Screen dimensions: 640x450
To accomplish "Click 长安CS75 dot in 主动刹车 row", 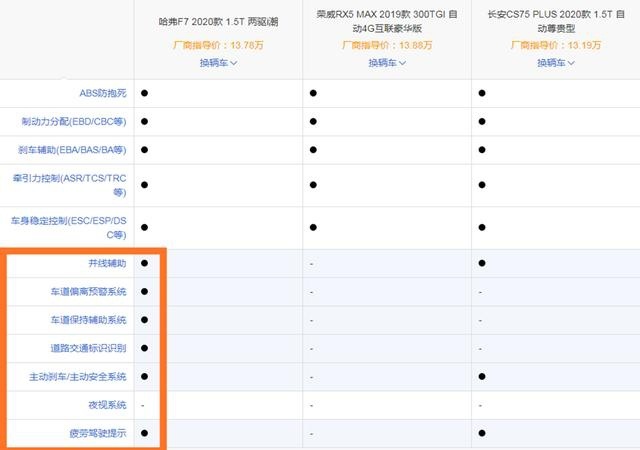I will [482, 376].
